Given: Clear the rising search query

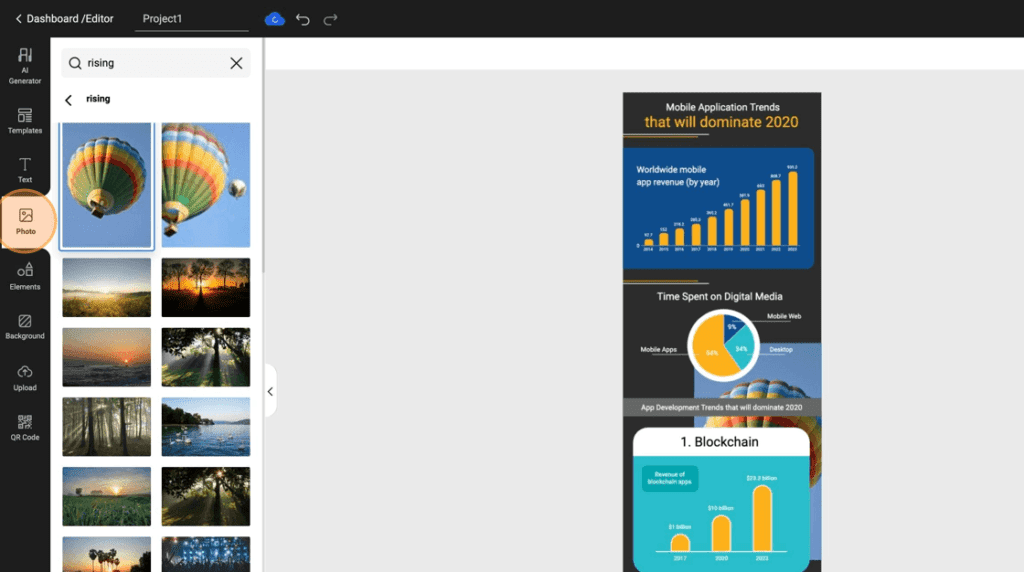Looking at the screenshot, I should coord(236,63).
